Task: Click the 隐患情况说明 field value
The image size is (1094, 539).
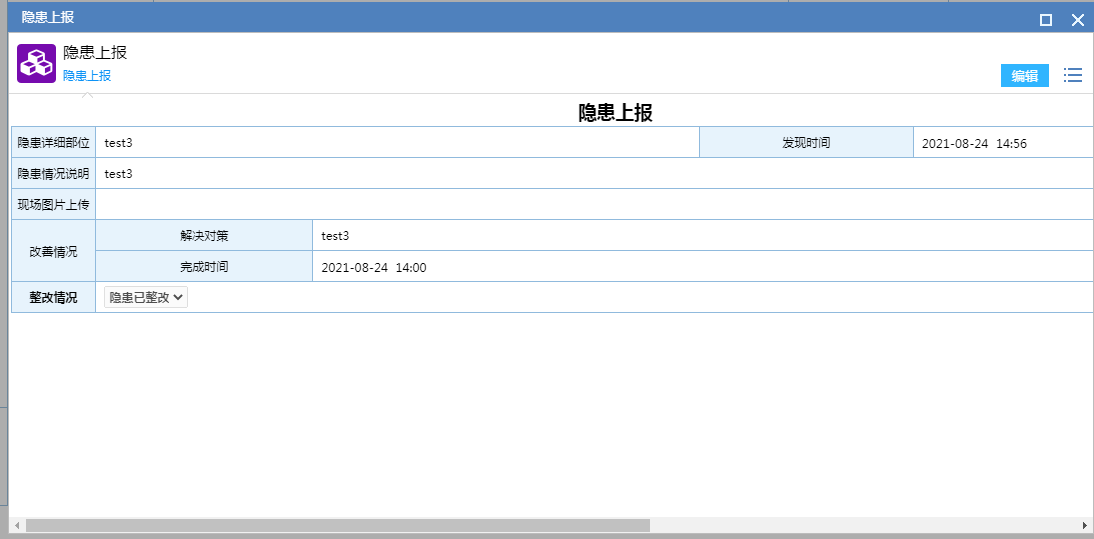Action: (x=119, y=174)
